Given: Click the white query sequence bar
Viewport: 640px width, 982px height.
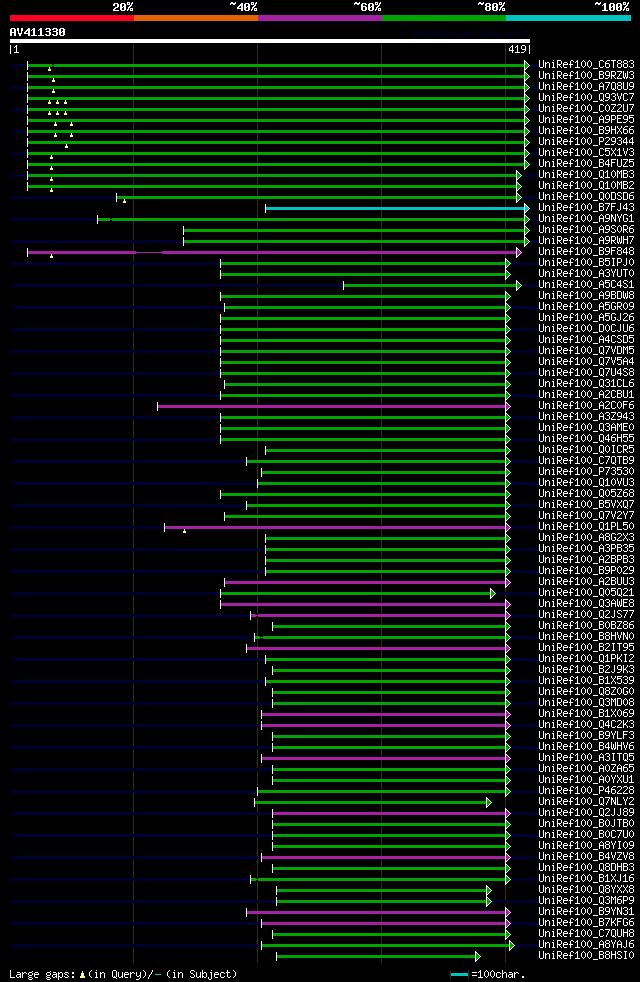Looking at the screenshot, I should tap(270, 41).
